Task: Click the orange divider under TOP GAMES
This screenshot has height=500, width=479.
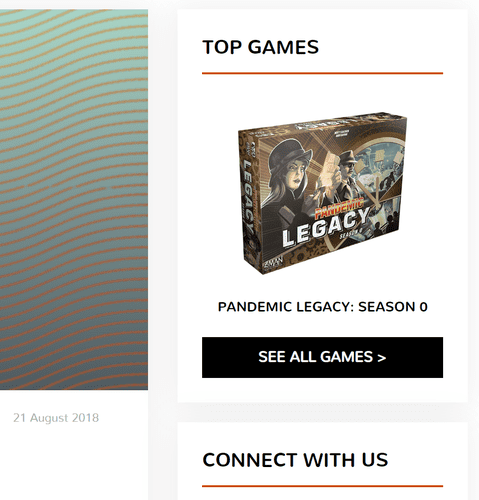Action: 322,73
